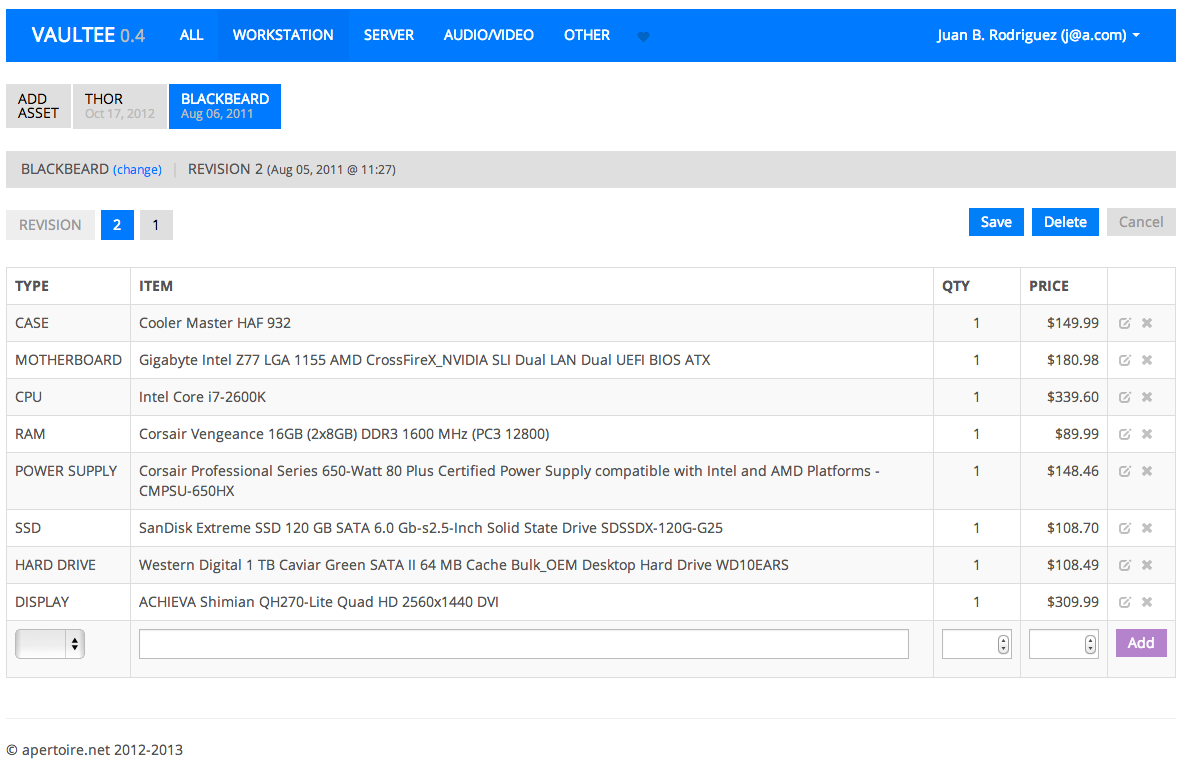This screenshot has height=780, width=1189.
Task: Open the type dropdown for new item
Action: [50, 644]
